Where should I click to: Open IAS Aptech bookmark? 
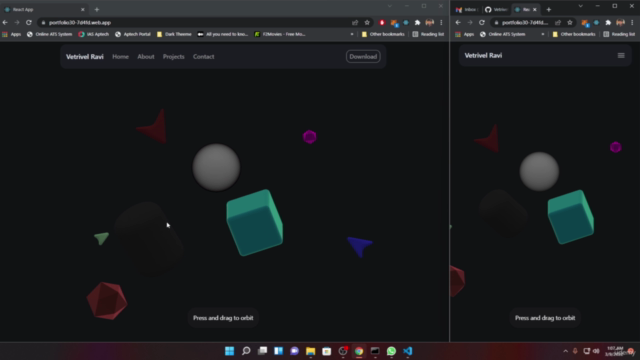click(93, 34)
